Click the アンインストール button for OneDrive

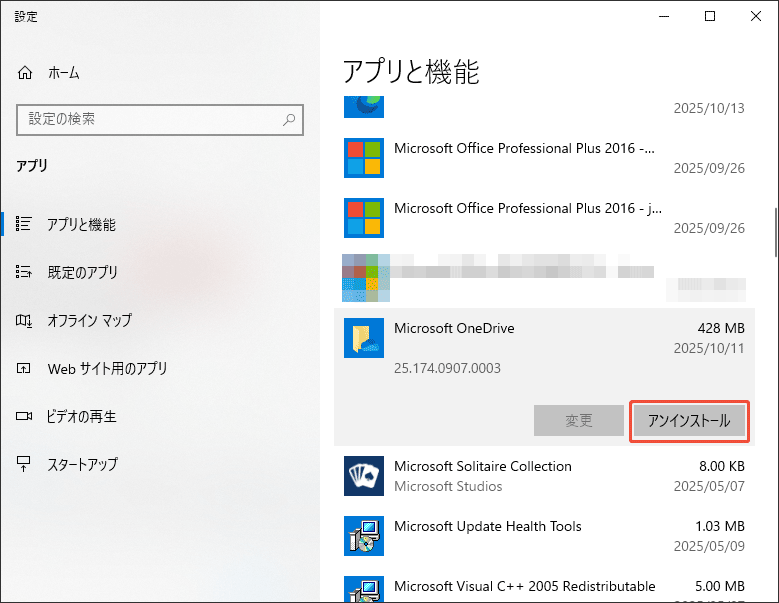pos(689,421)
